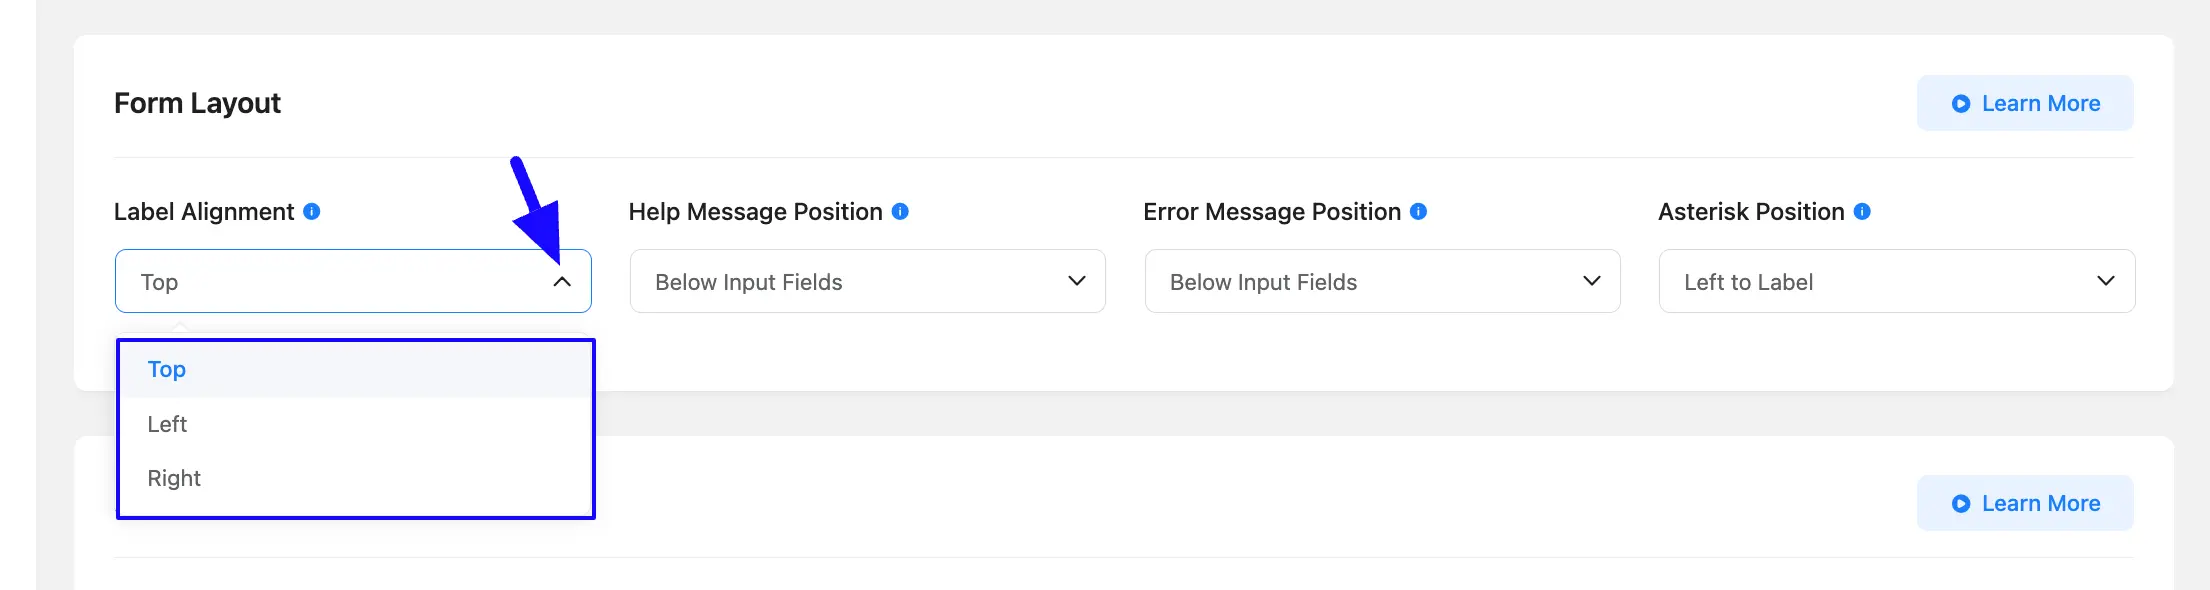Click info icon next to Label Alignment
The width and height of the screenshot is (2210, 590).
click(x=312, y=212)
